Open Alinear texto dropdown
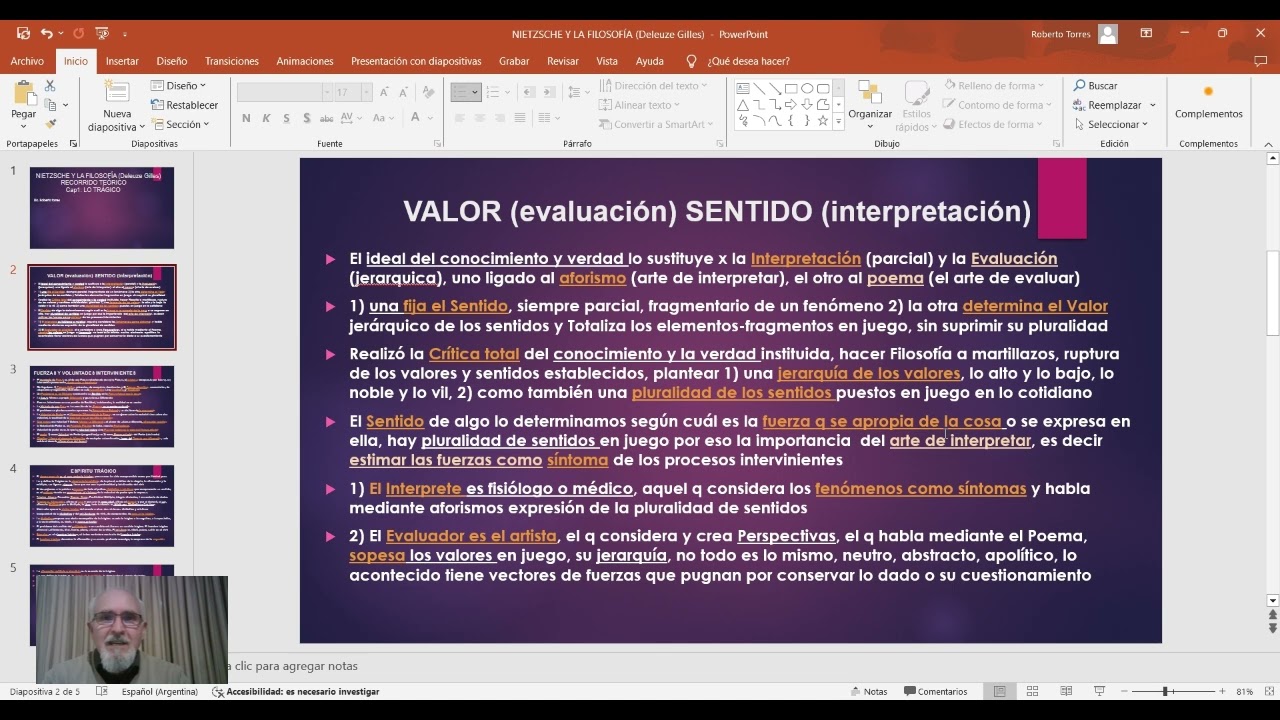This screenshot has height=720, width=1280. [x=639, y=105]
